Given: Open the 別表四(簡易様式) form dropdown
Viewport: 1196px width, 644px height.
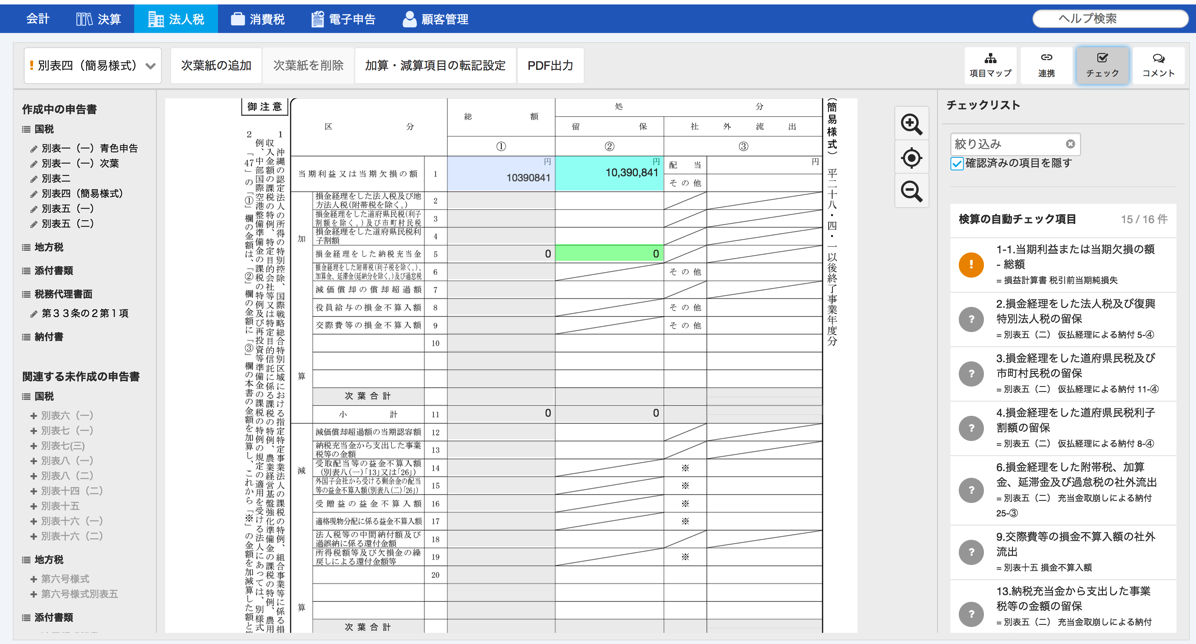Looking at the screenshot, I should tap(92, 66).
